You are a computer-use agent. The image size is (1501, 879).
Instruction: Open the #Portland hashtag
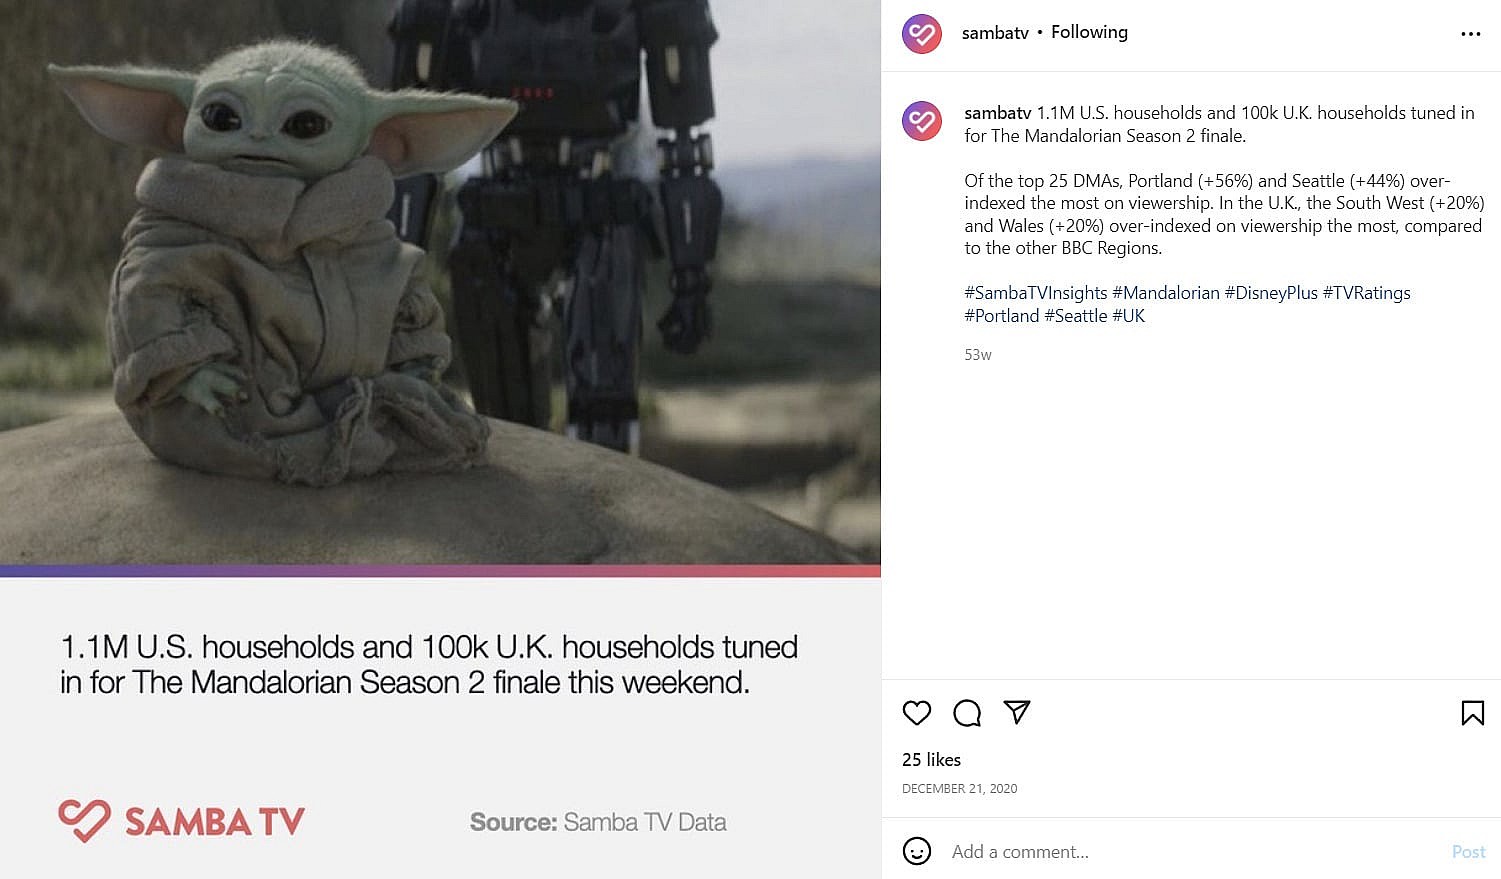[x=1002, y=316]
